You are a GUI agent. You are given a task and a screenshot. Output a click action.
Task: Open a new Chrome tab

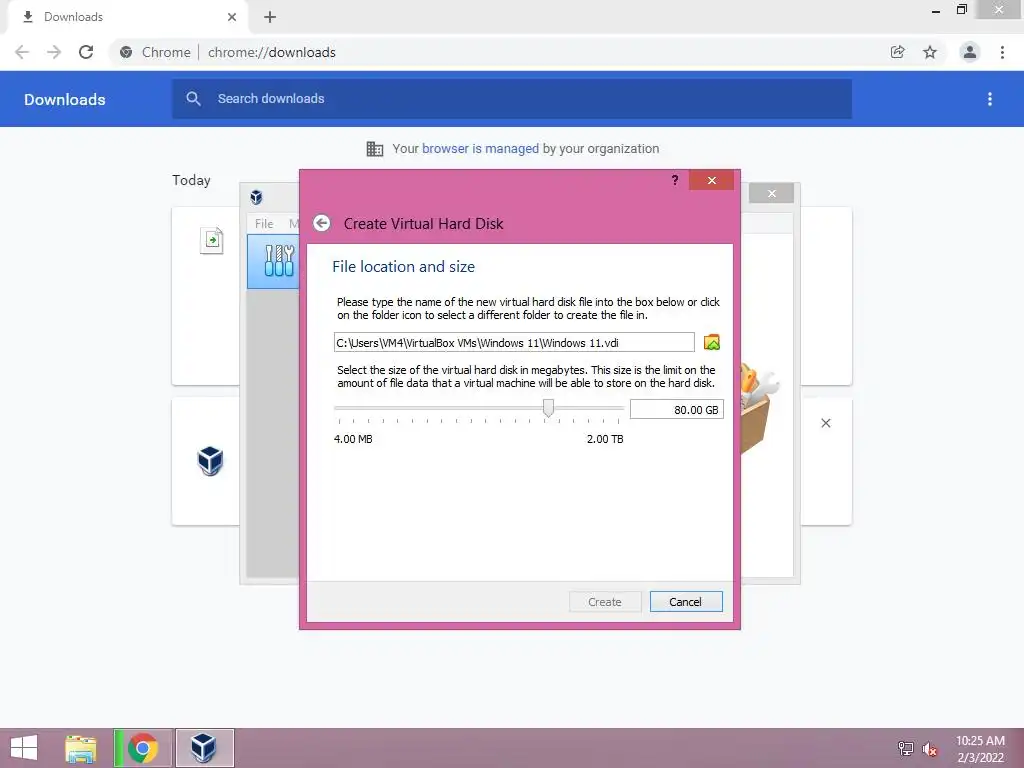[x=270, y=17]
